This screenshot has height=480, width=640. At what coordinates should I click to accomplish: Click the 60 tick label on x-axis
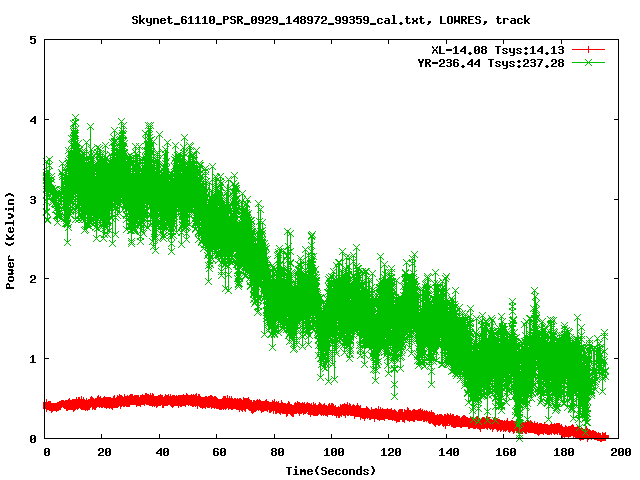[218, 452]
